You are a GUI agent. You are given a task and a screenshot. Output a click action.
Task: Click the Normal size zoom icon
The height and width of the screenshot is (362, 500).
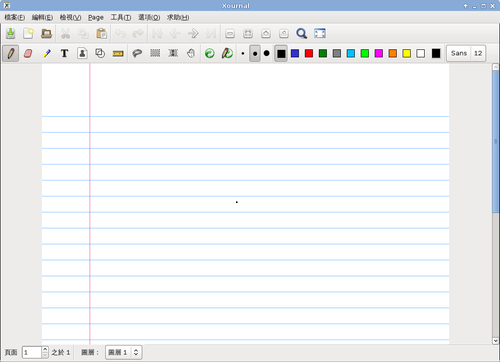(x=284, y=33)
